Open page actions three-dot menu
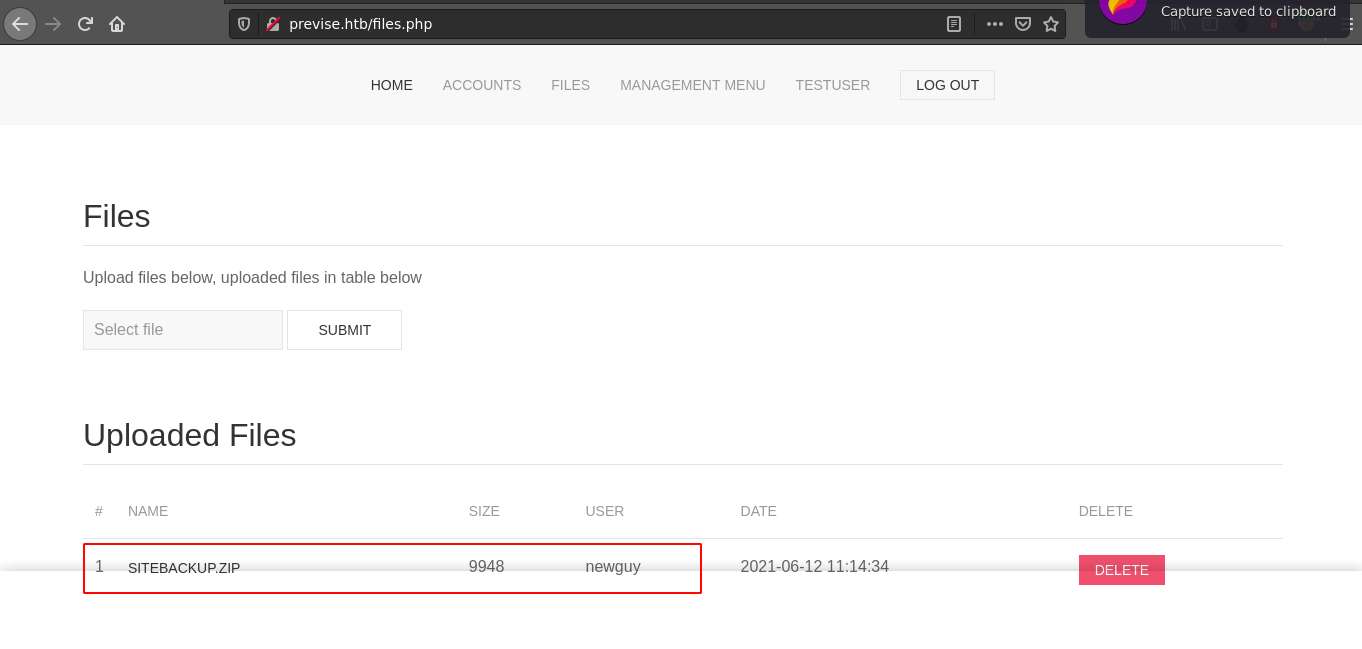This screenshot has height=649, width=1362. 994,24
